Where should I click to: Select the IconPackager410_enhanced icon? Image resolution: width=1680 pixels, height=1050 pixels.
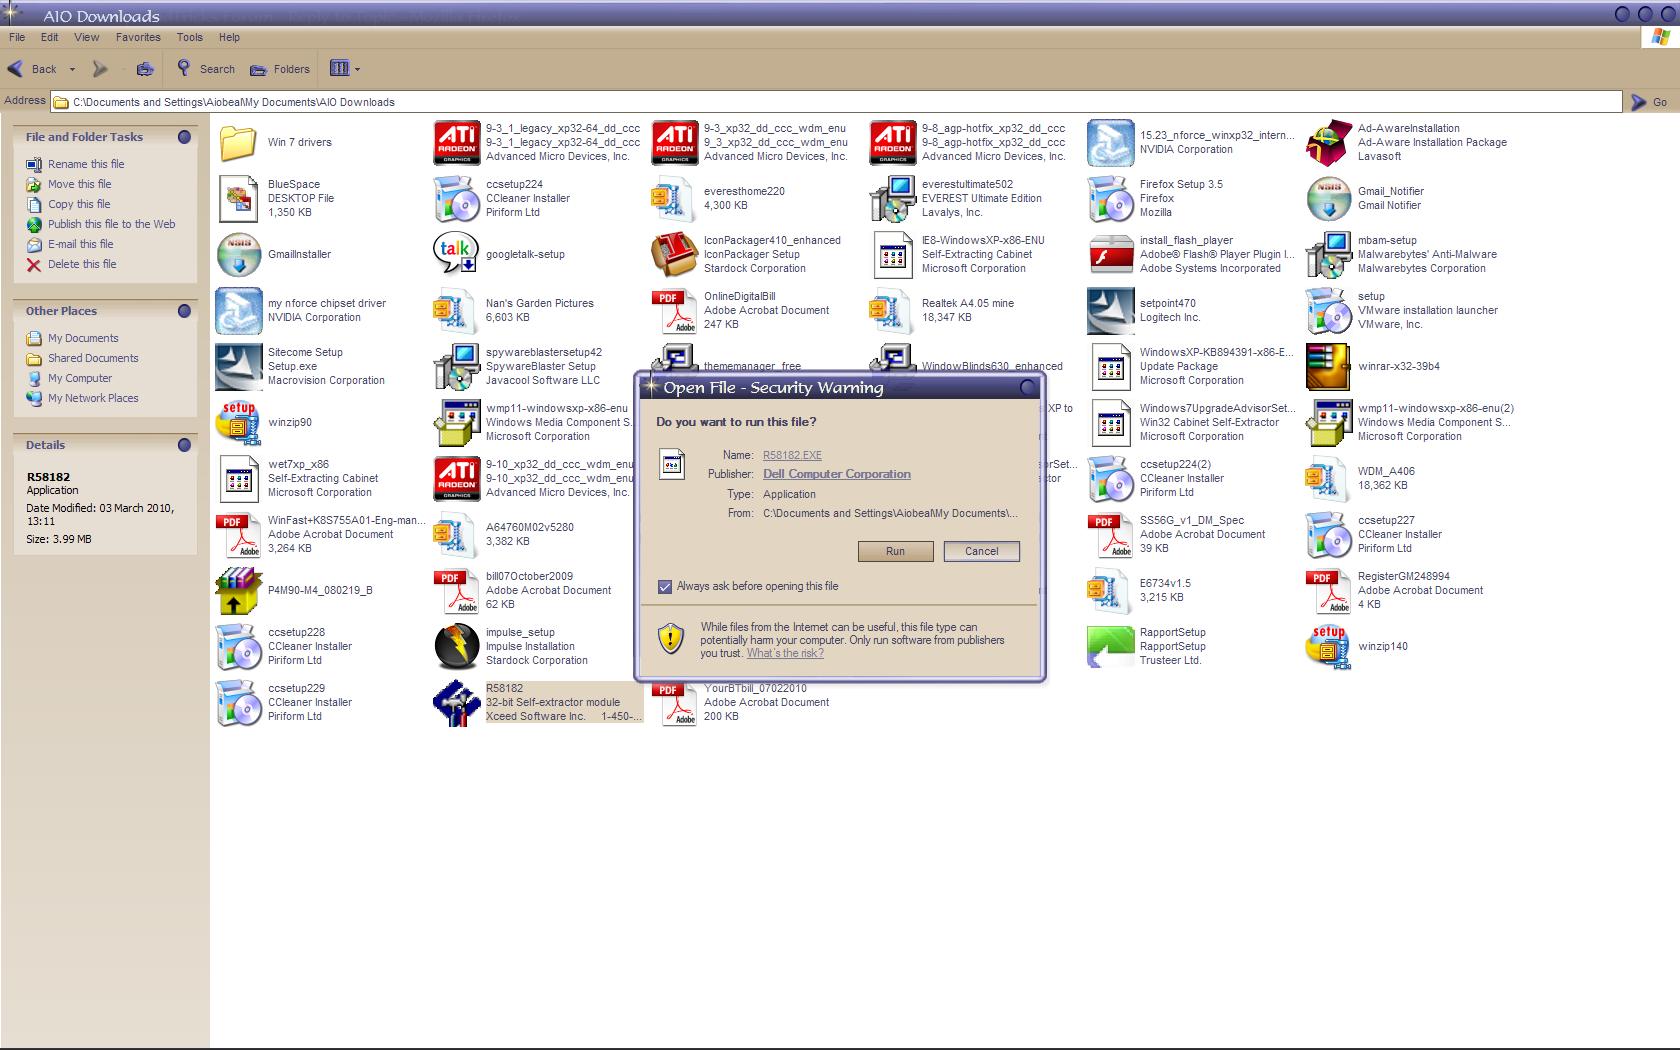(x=674, y=254)
